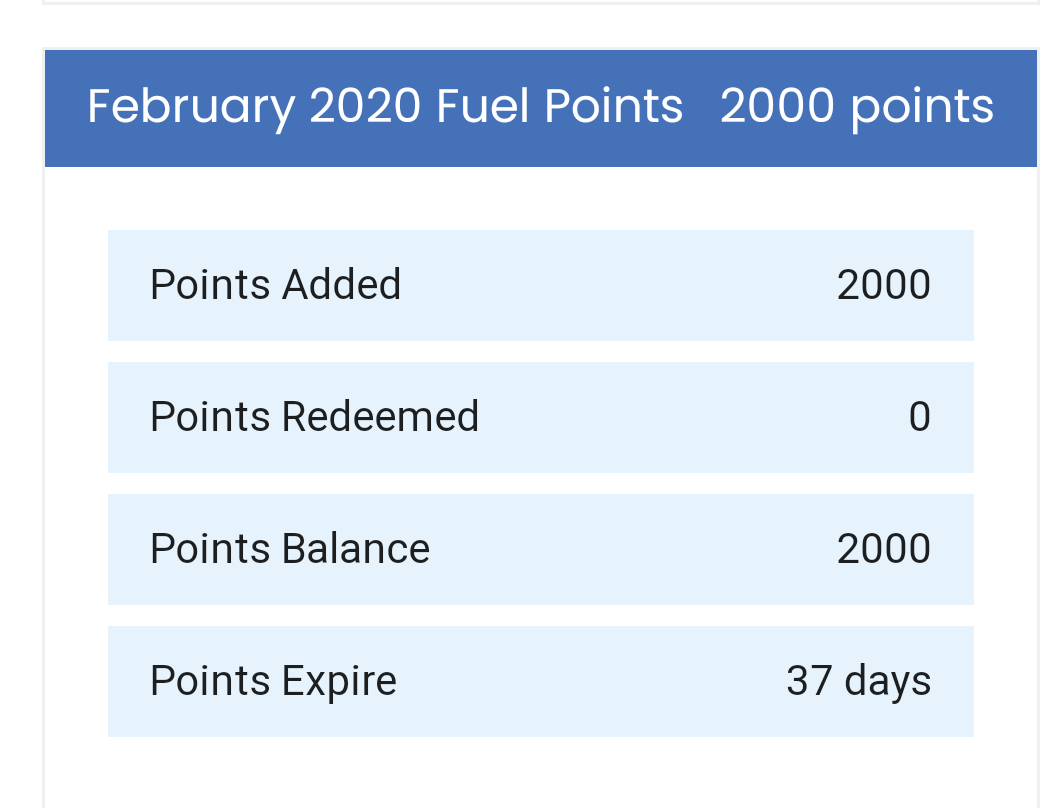
Task: Click white space below Points Expire row
Action: tap(541, 772)
